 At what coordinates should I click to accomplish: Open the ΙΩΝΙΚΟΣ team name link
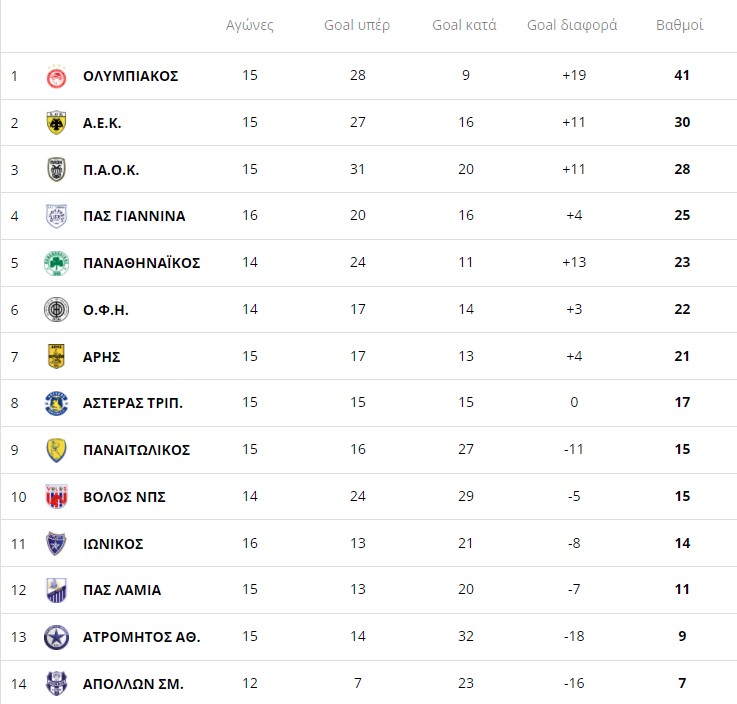[x=114, y=544]
